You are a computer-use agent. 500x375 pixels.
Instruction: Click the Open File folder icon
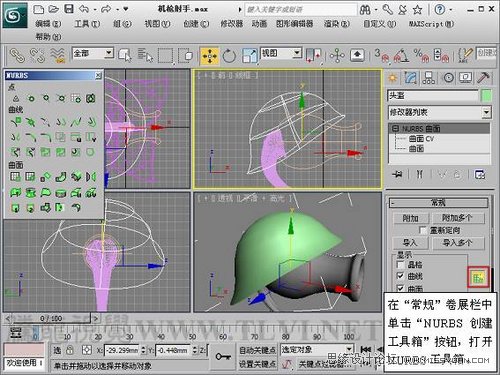[53, 9]
